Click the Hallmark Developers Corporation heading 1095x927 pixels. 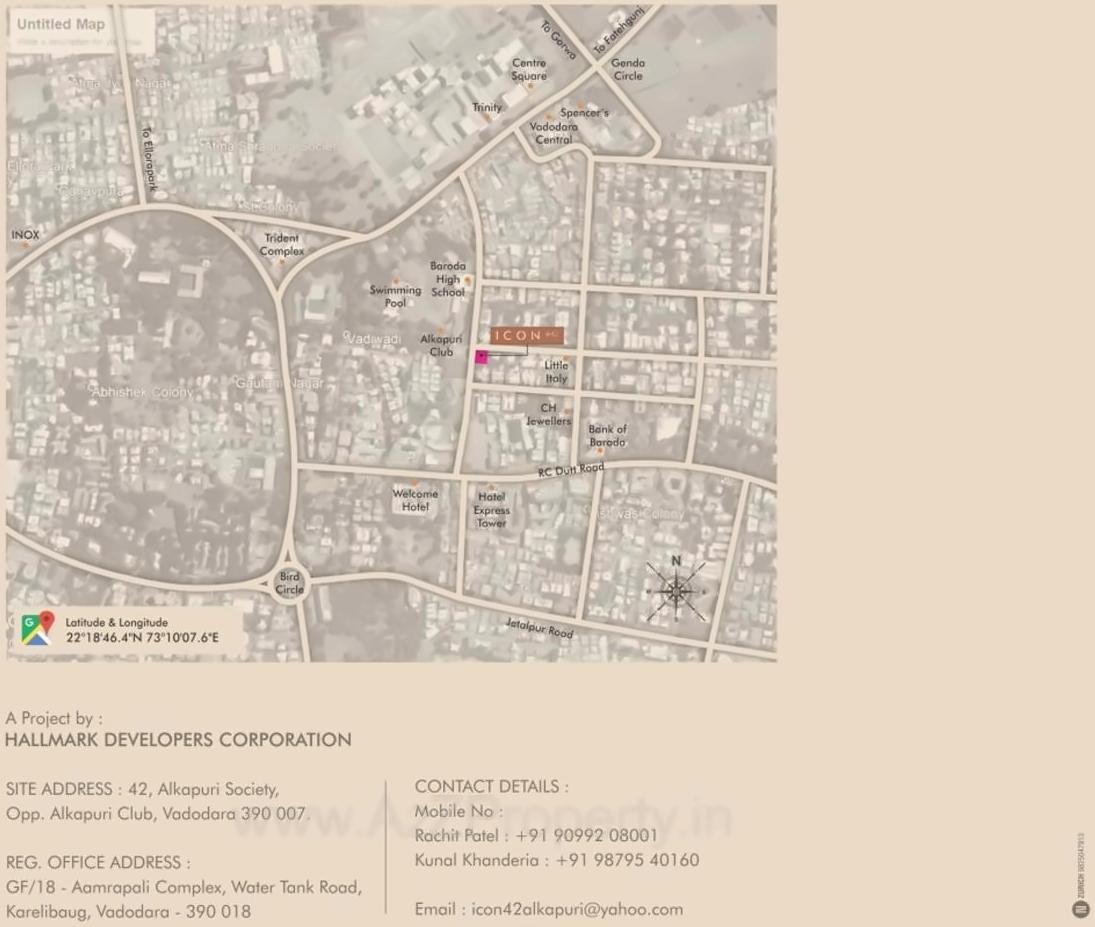click(178, 740)
